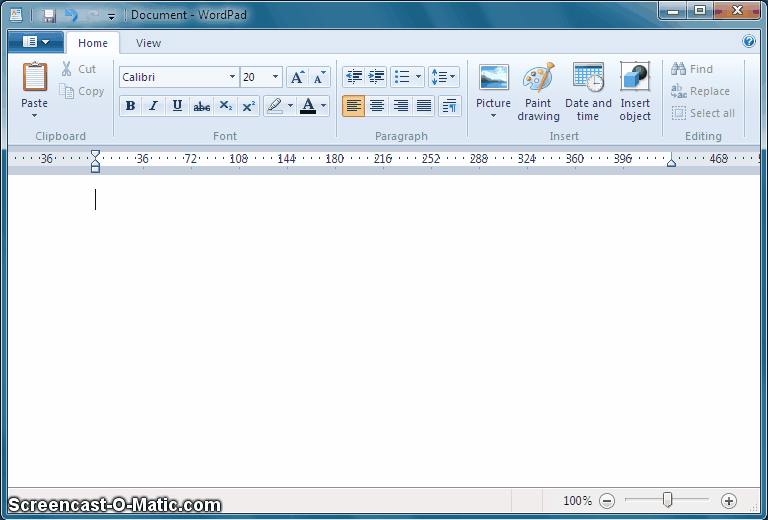The height and width of the screenshot is (520, 768).
Task: Grow the font size
Action: pyautogui.click(x=297, y=77)
